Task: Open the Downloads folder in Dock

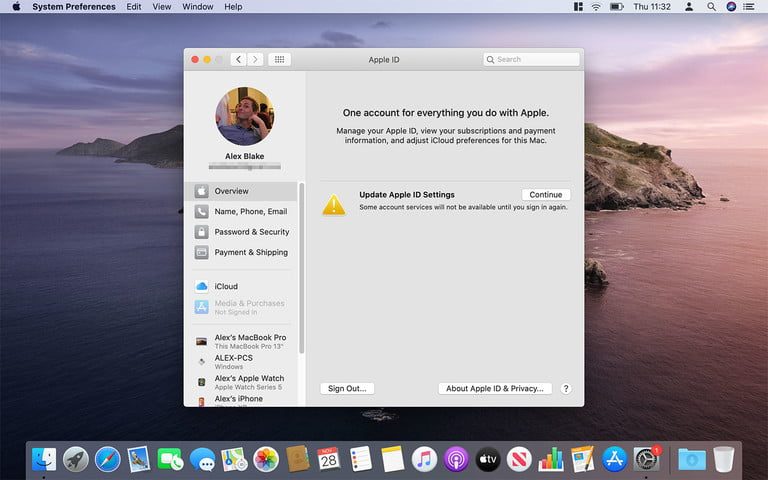Action: pyautogui.click(x=692, y=460)
